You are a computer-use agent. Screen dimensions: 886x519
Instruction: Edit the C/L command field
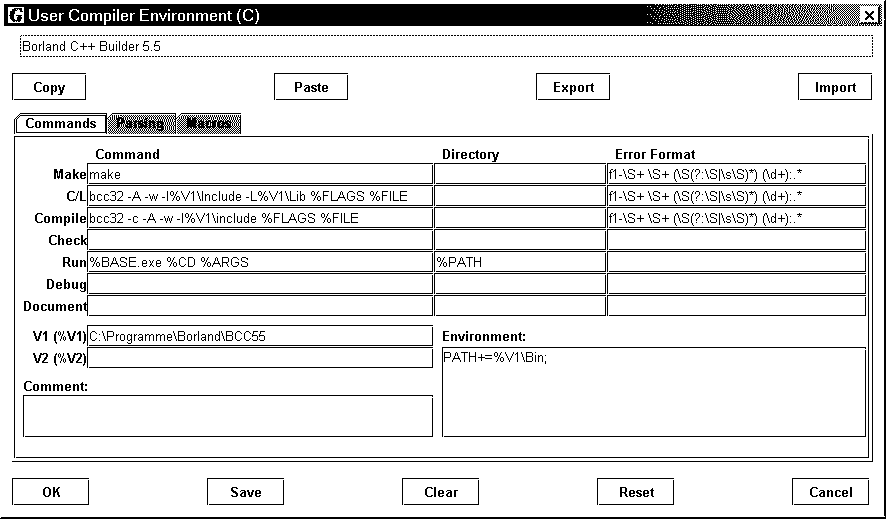coord(260,196)
